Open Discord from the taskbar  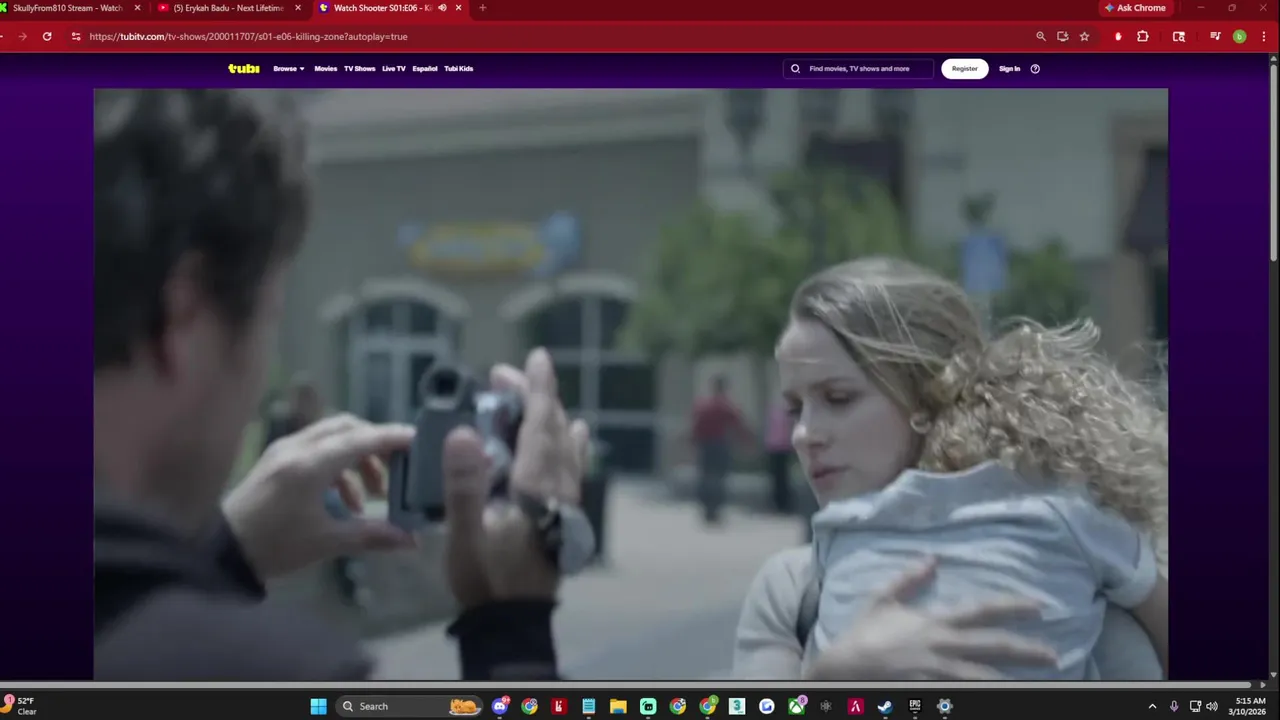coord(500,706)
